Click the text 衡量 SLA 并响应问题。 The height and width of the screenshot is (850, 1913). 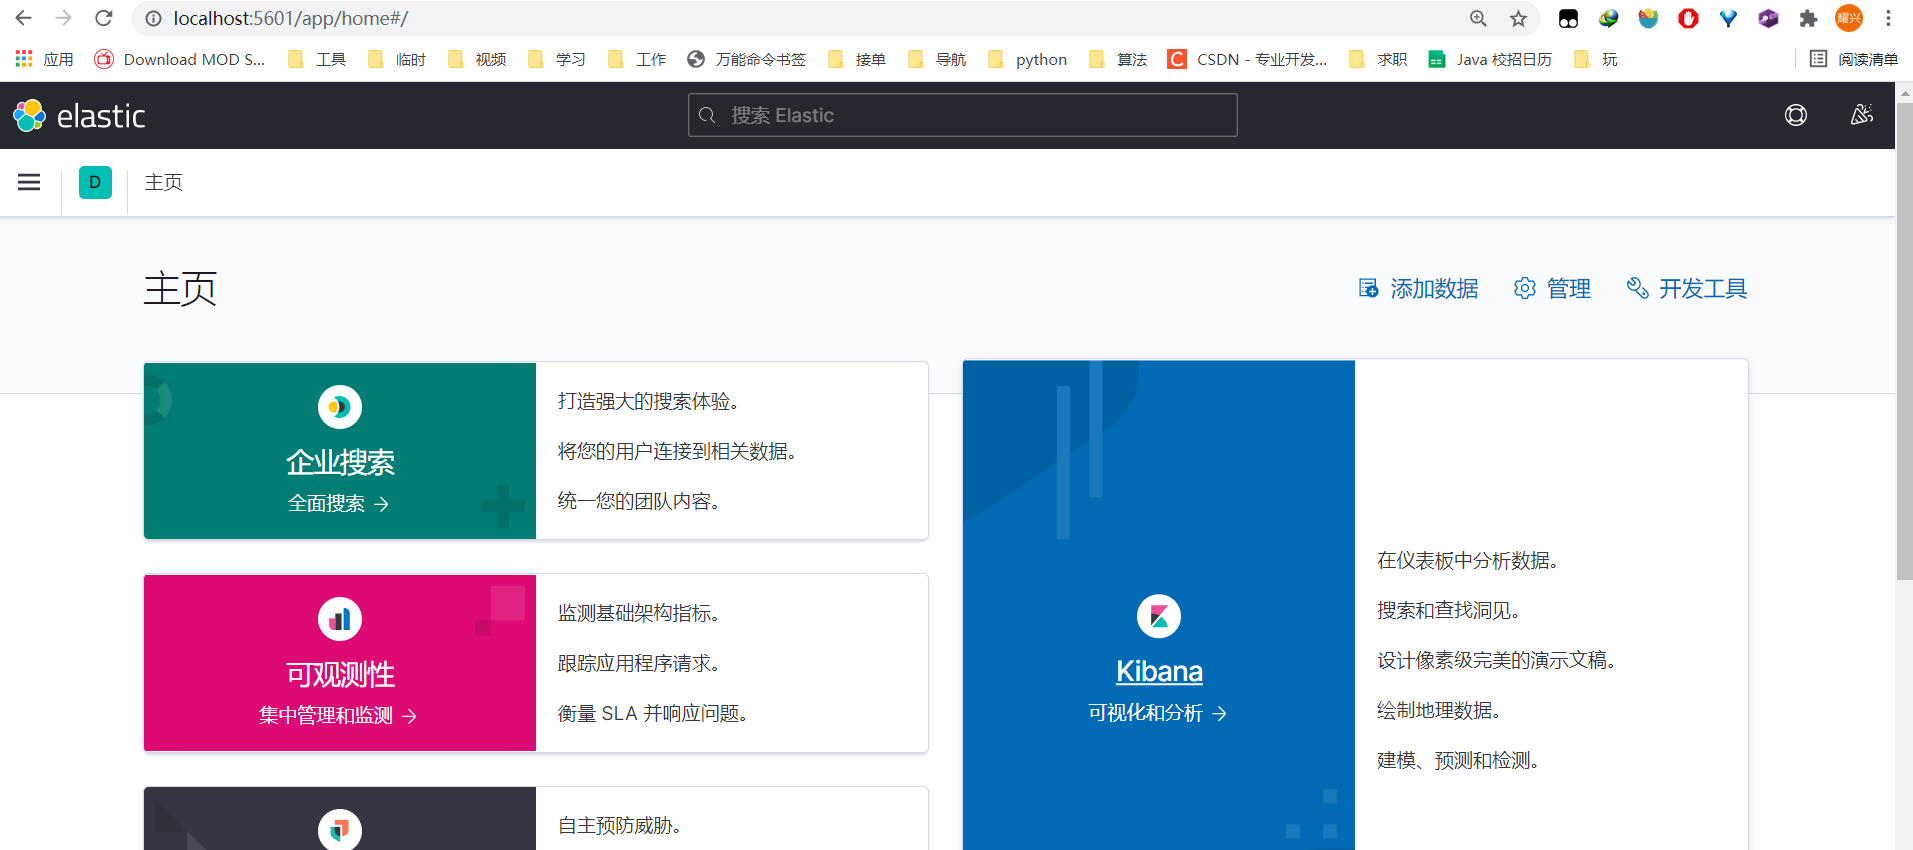click(653, 713)
